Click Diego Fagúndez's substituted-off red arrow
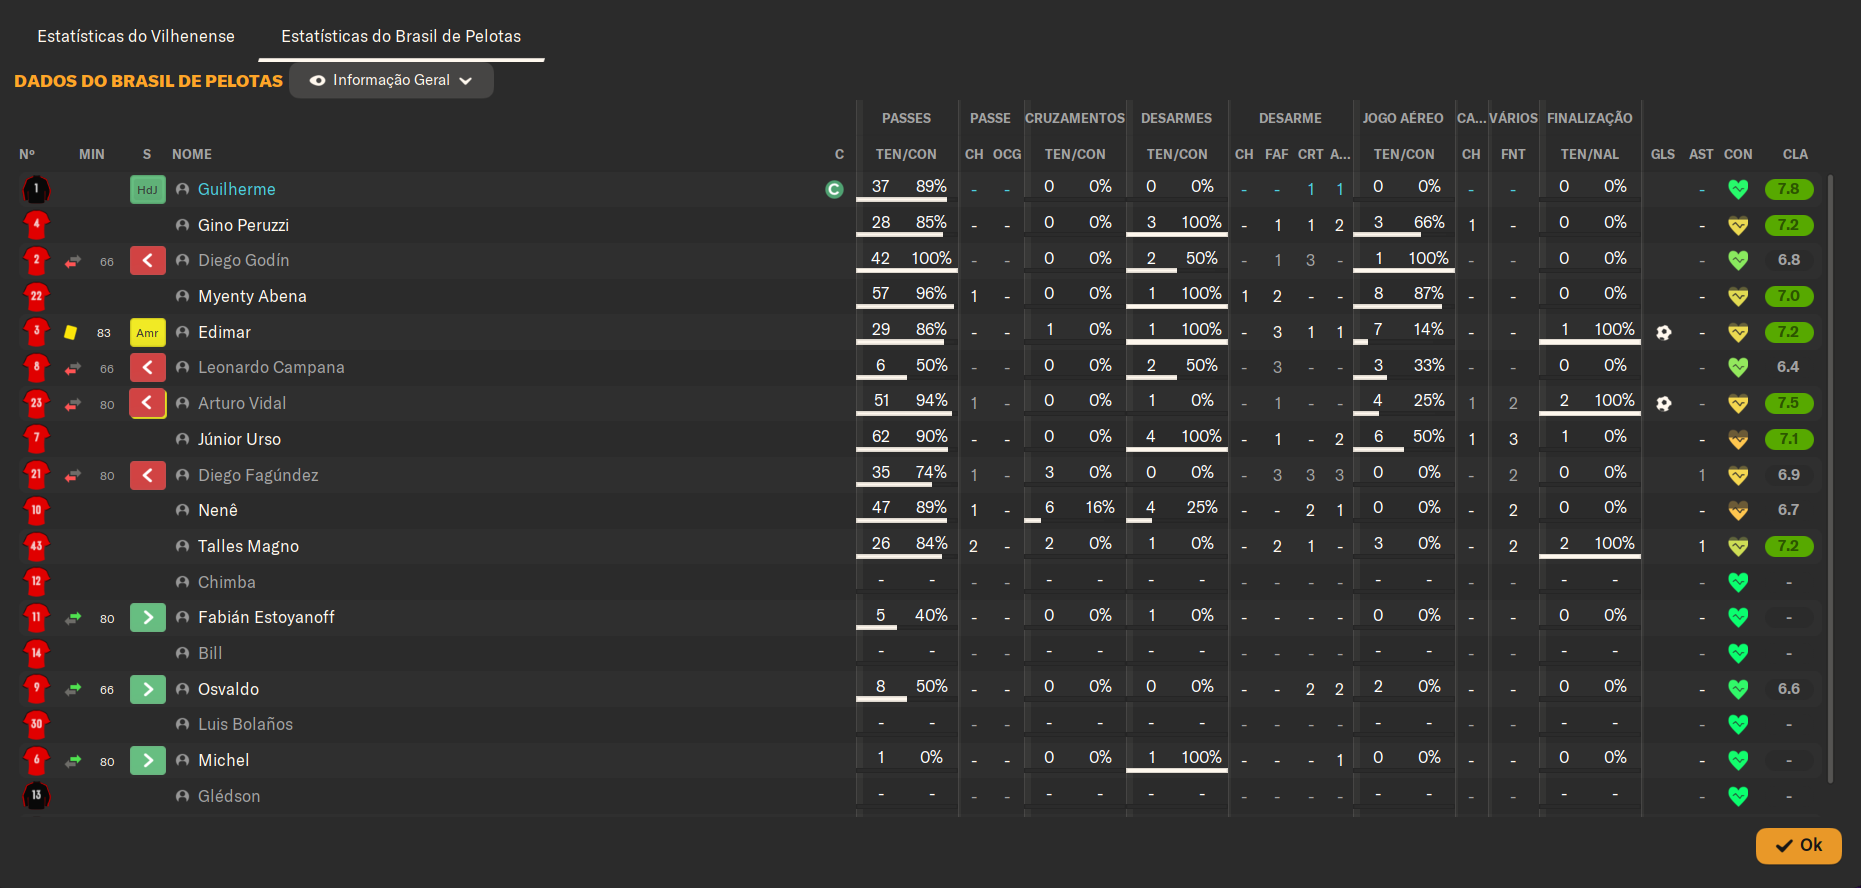1861x888 pixels. point(147,475)
